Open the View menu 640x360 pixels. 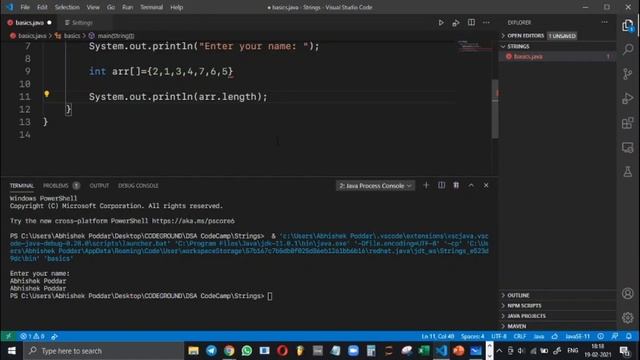click(x=93, y=7)
